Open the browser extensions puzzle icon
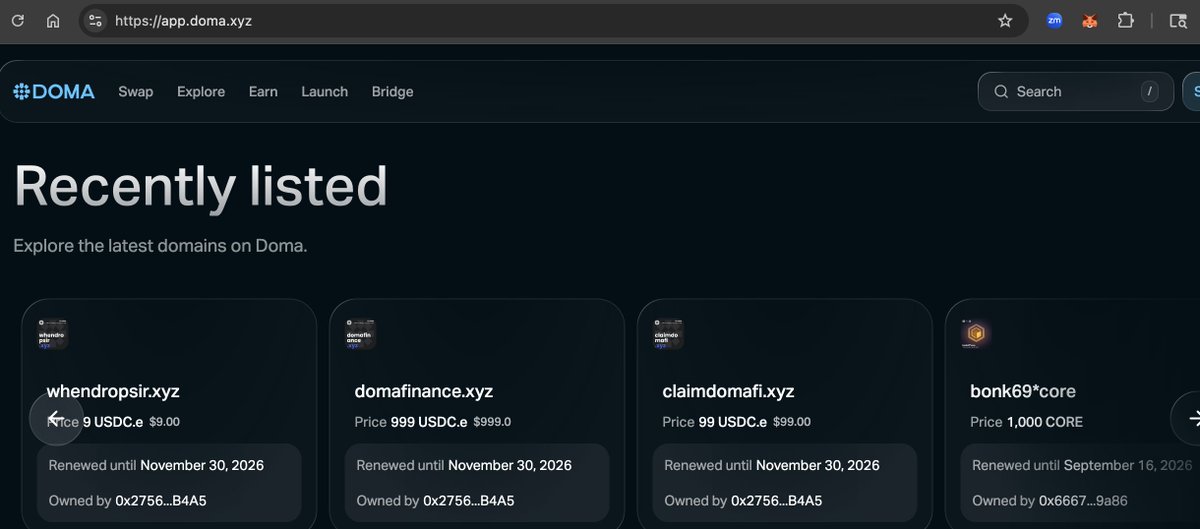 point(1126,20)
